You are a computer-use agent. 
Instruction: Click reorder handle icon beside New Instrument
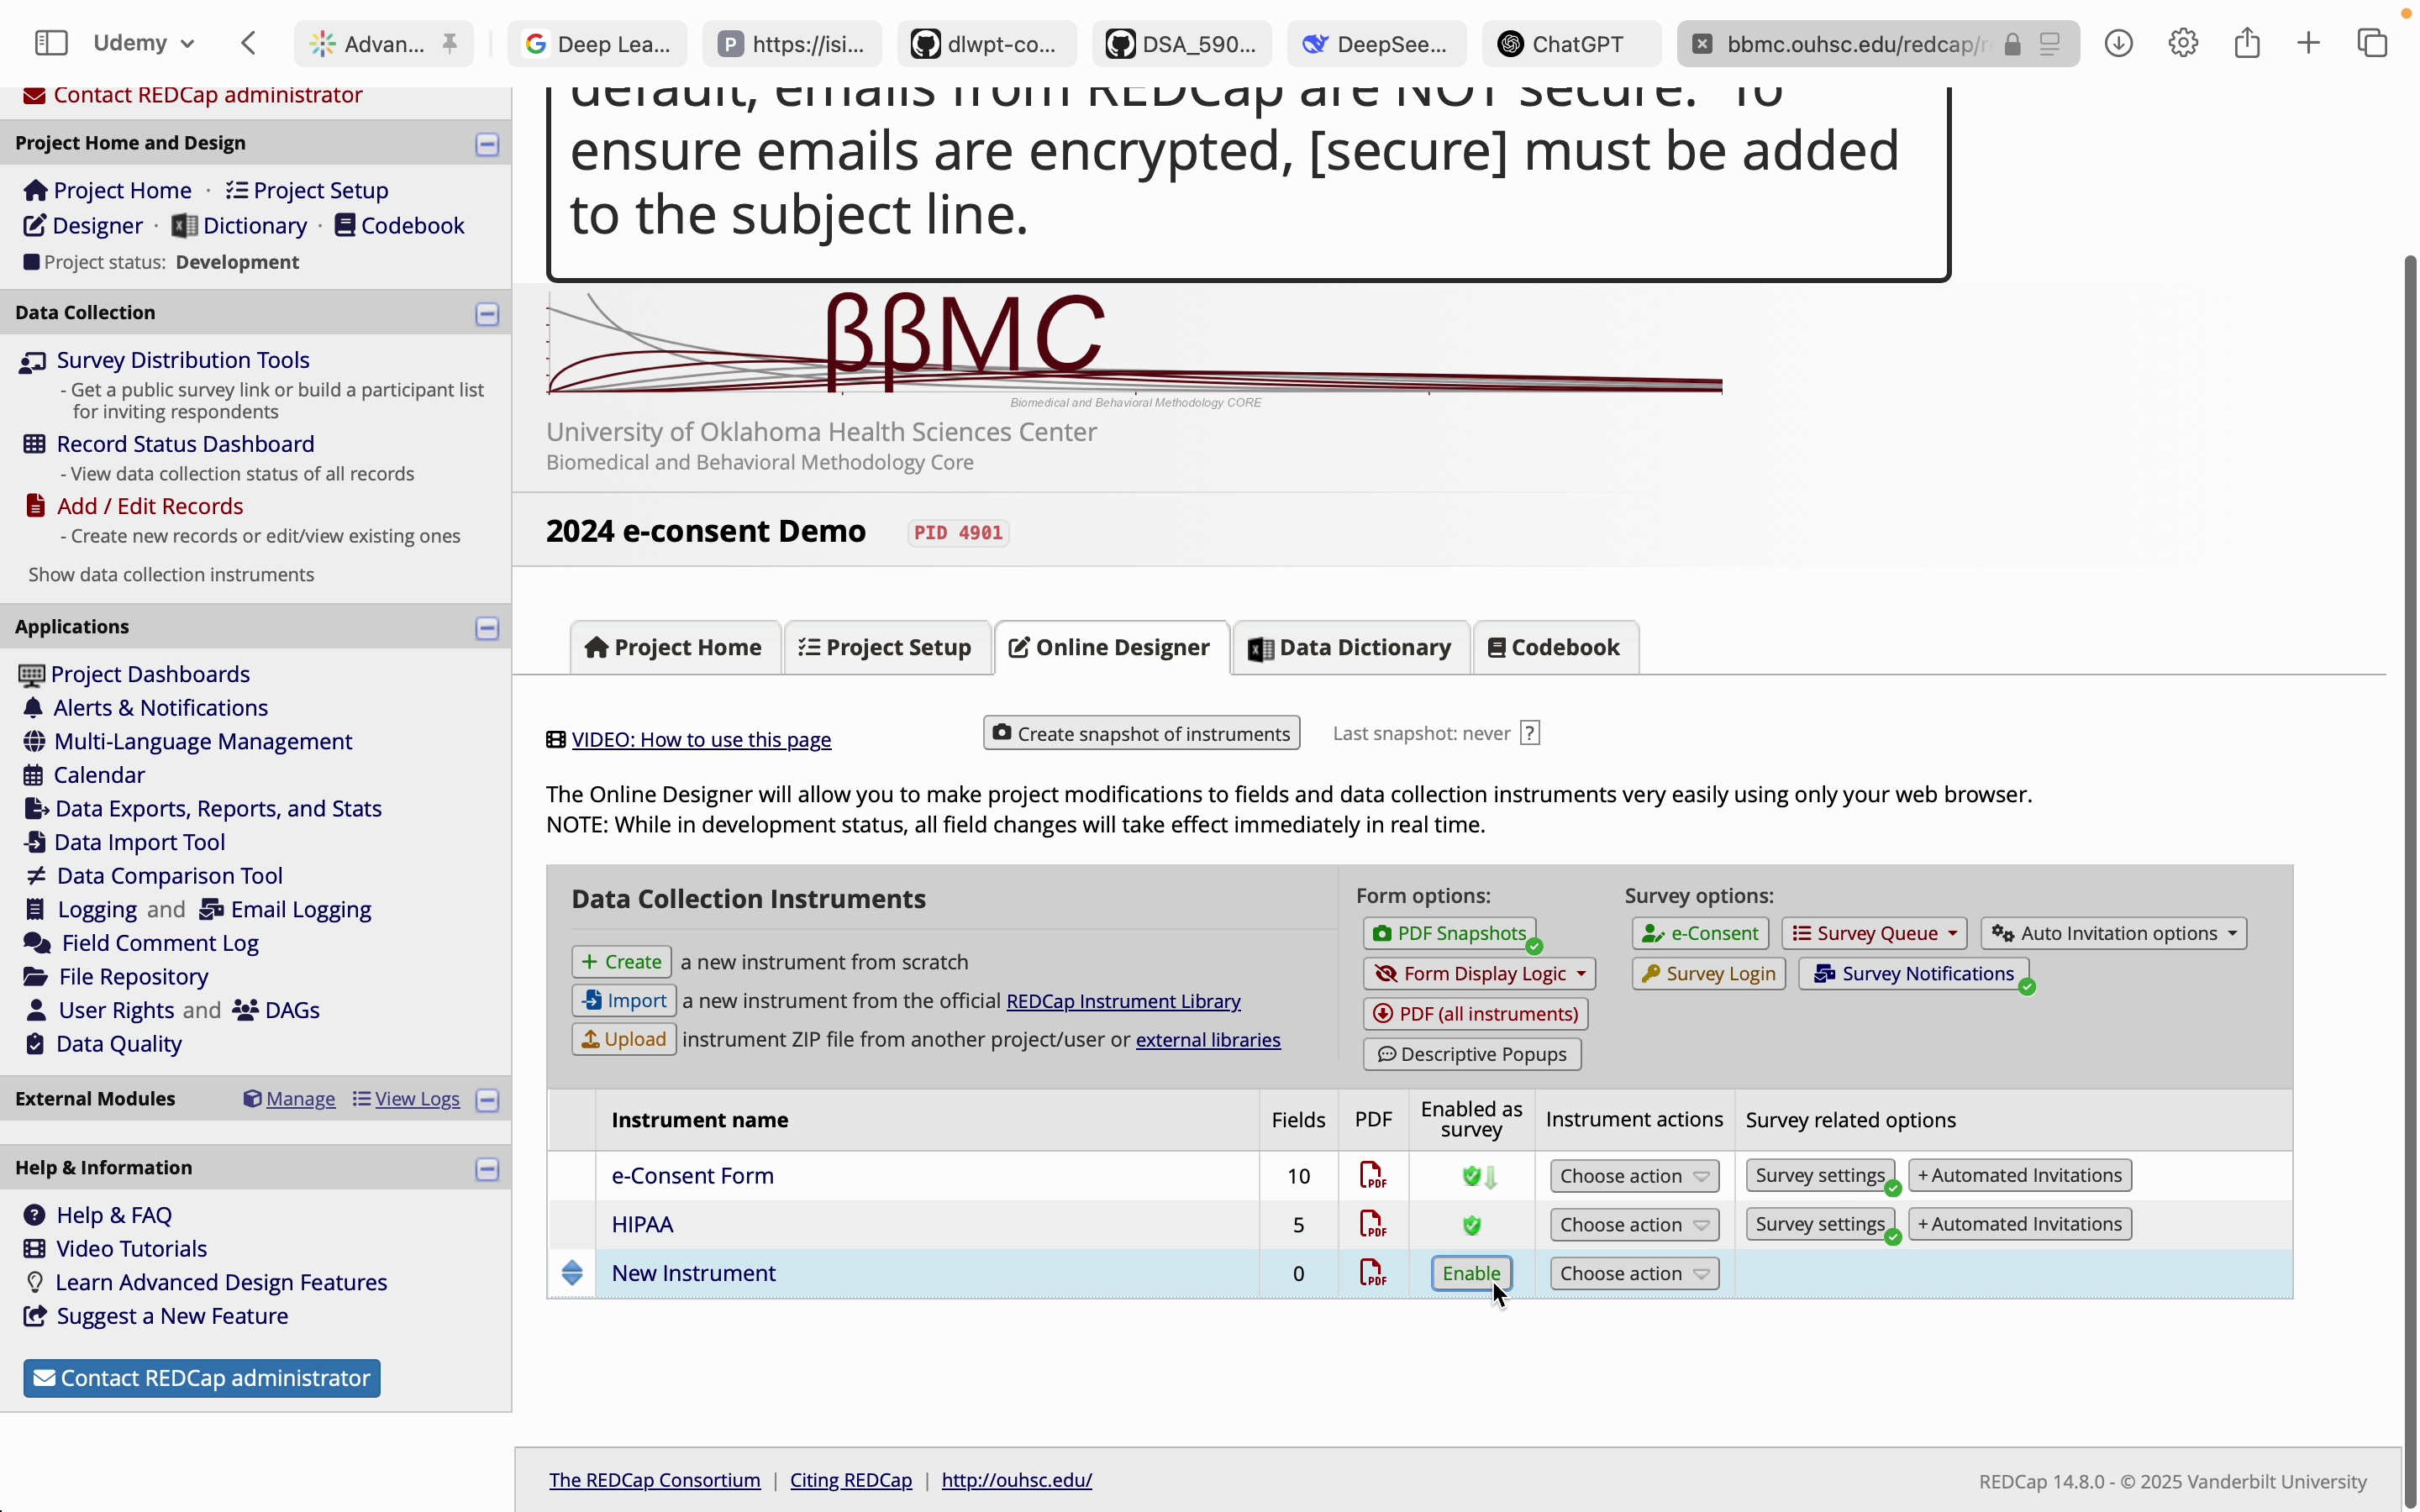pyautogui.click(x=572, y=1273)
